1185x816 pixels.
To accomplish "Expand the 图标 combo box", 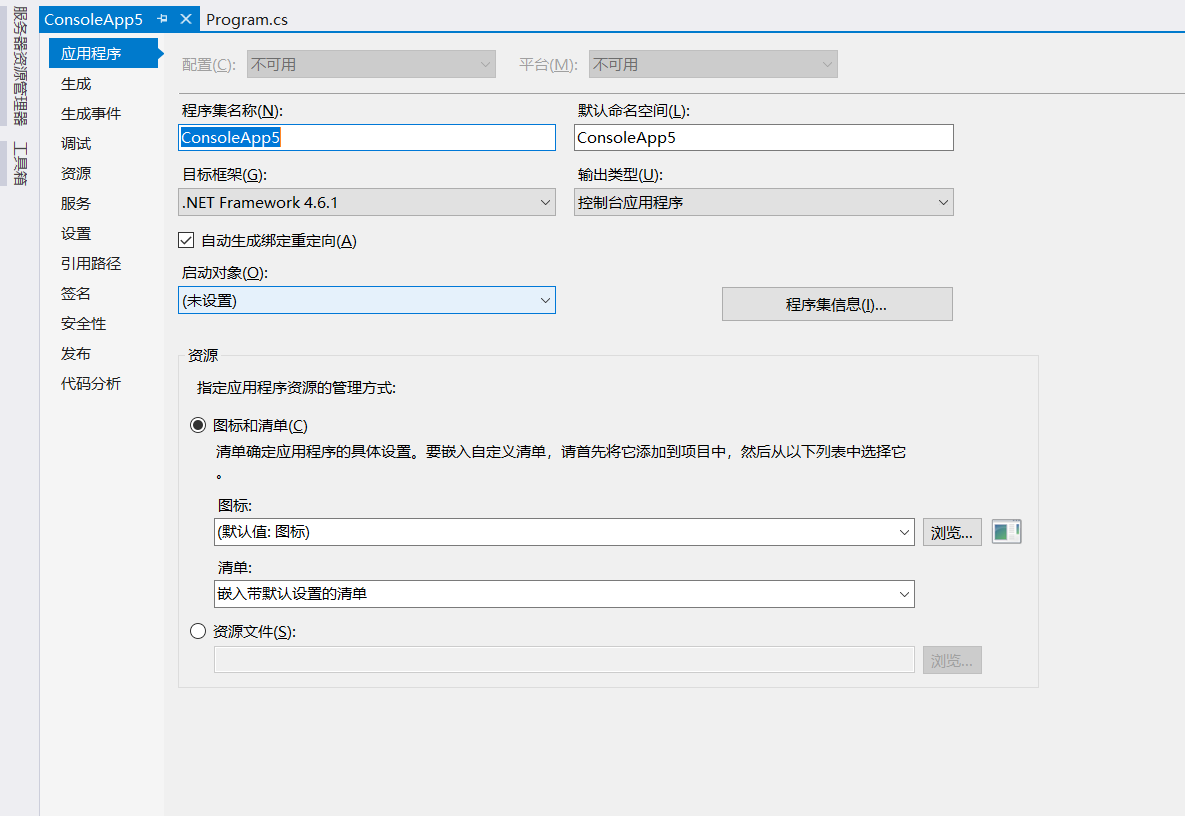I will pyautogui.click(x=565, y=532).
